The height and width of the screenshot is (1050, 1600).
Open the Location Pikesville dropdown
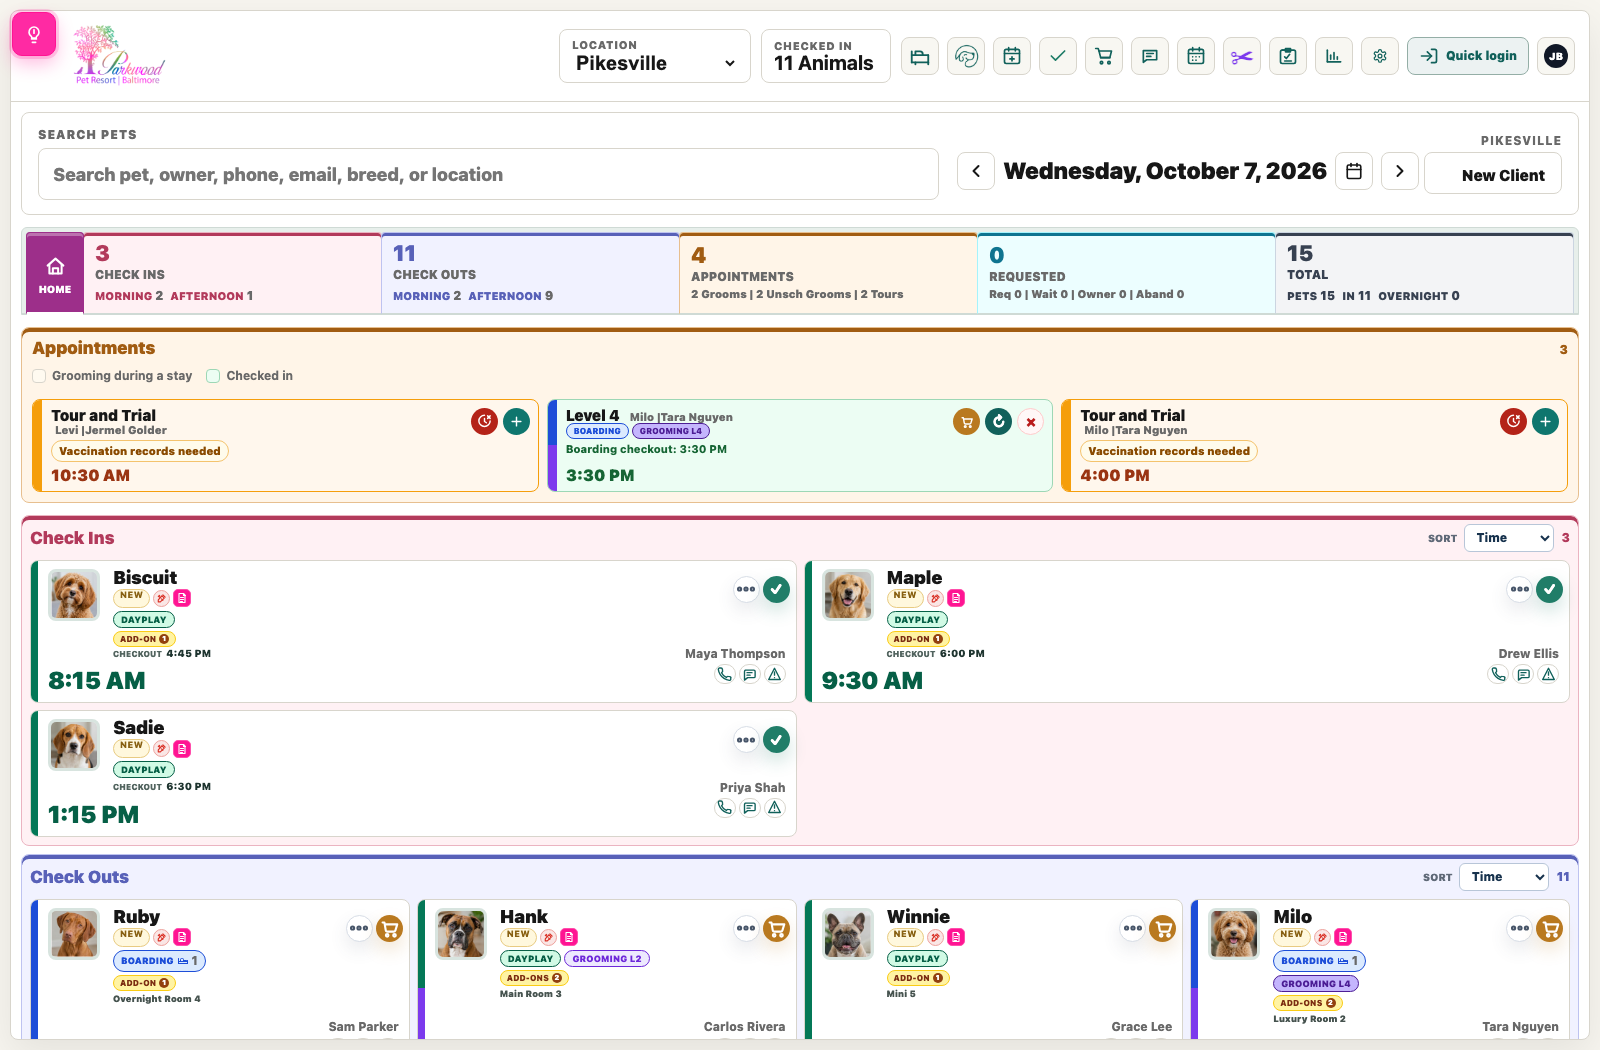(655, 56)
